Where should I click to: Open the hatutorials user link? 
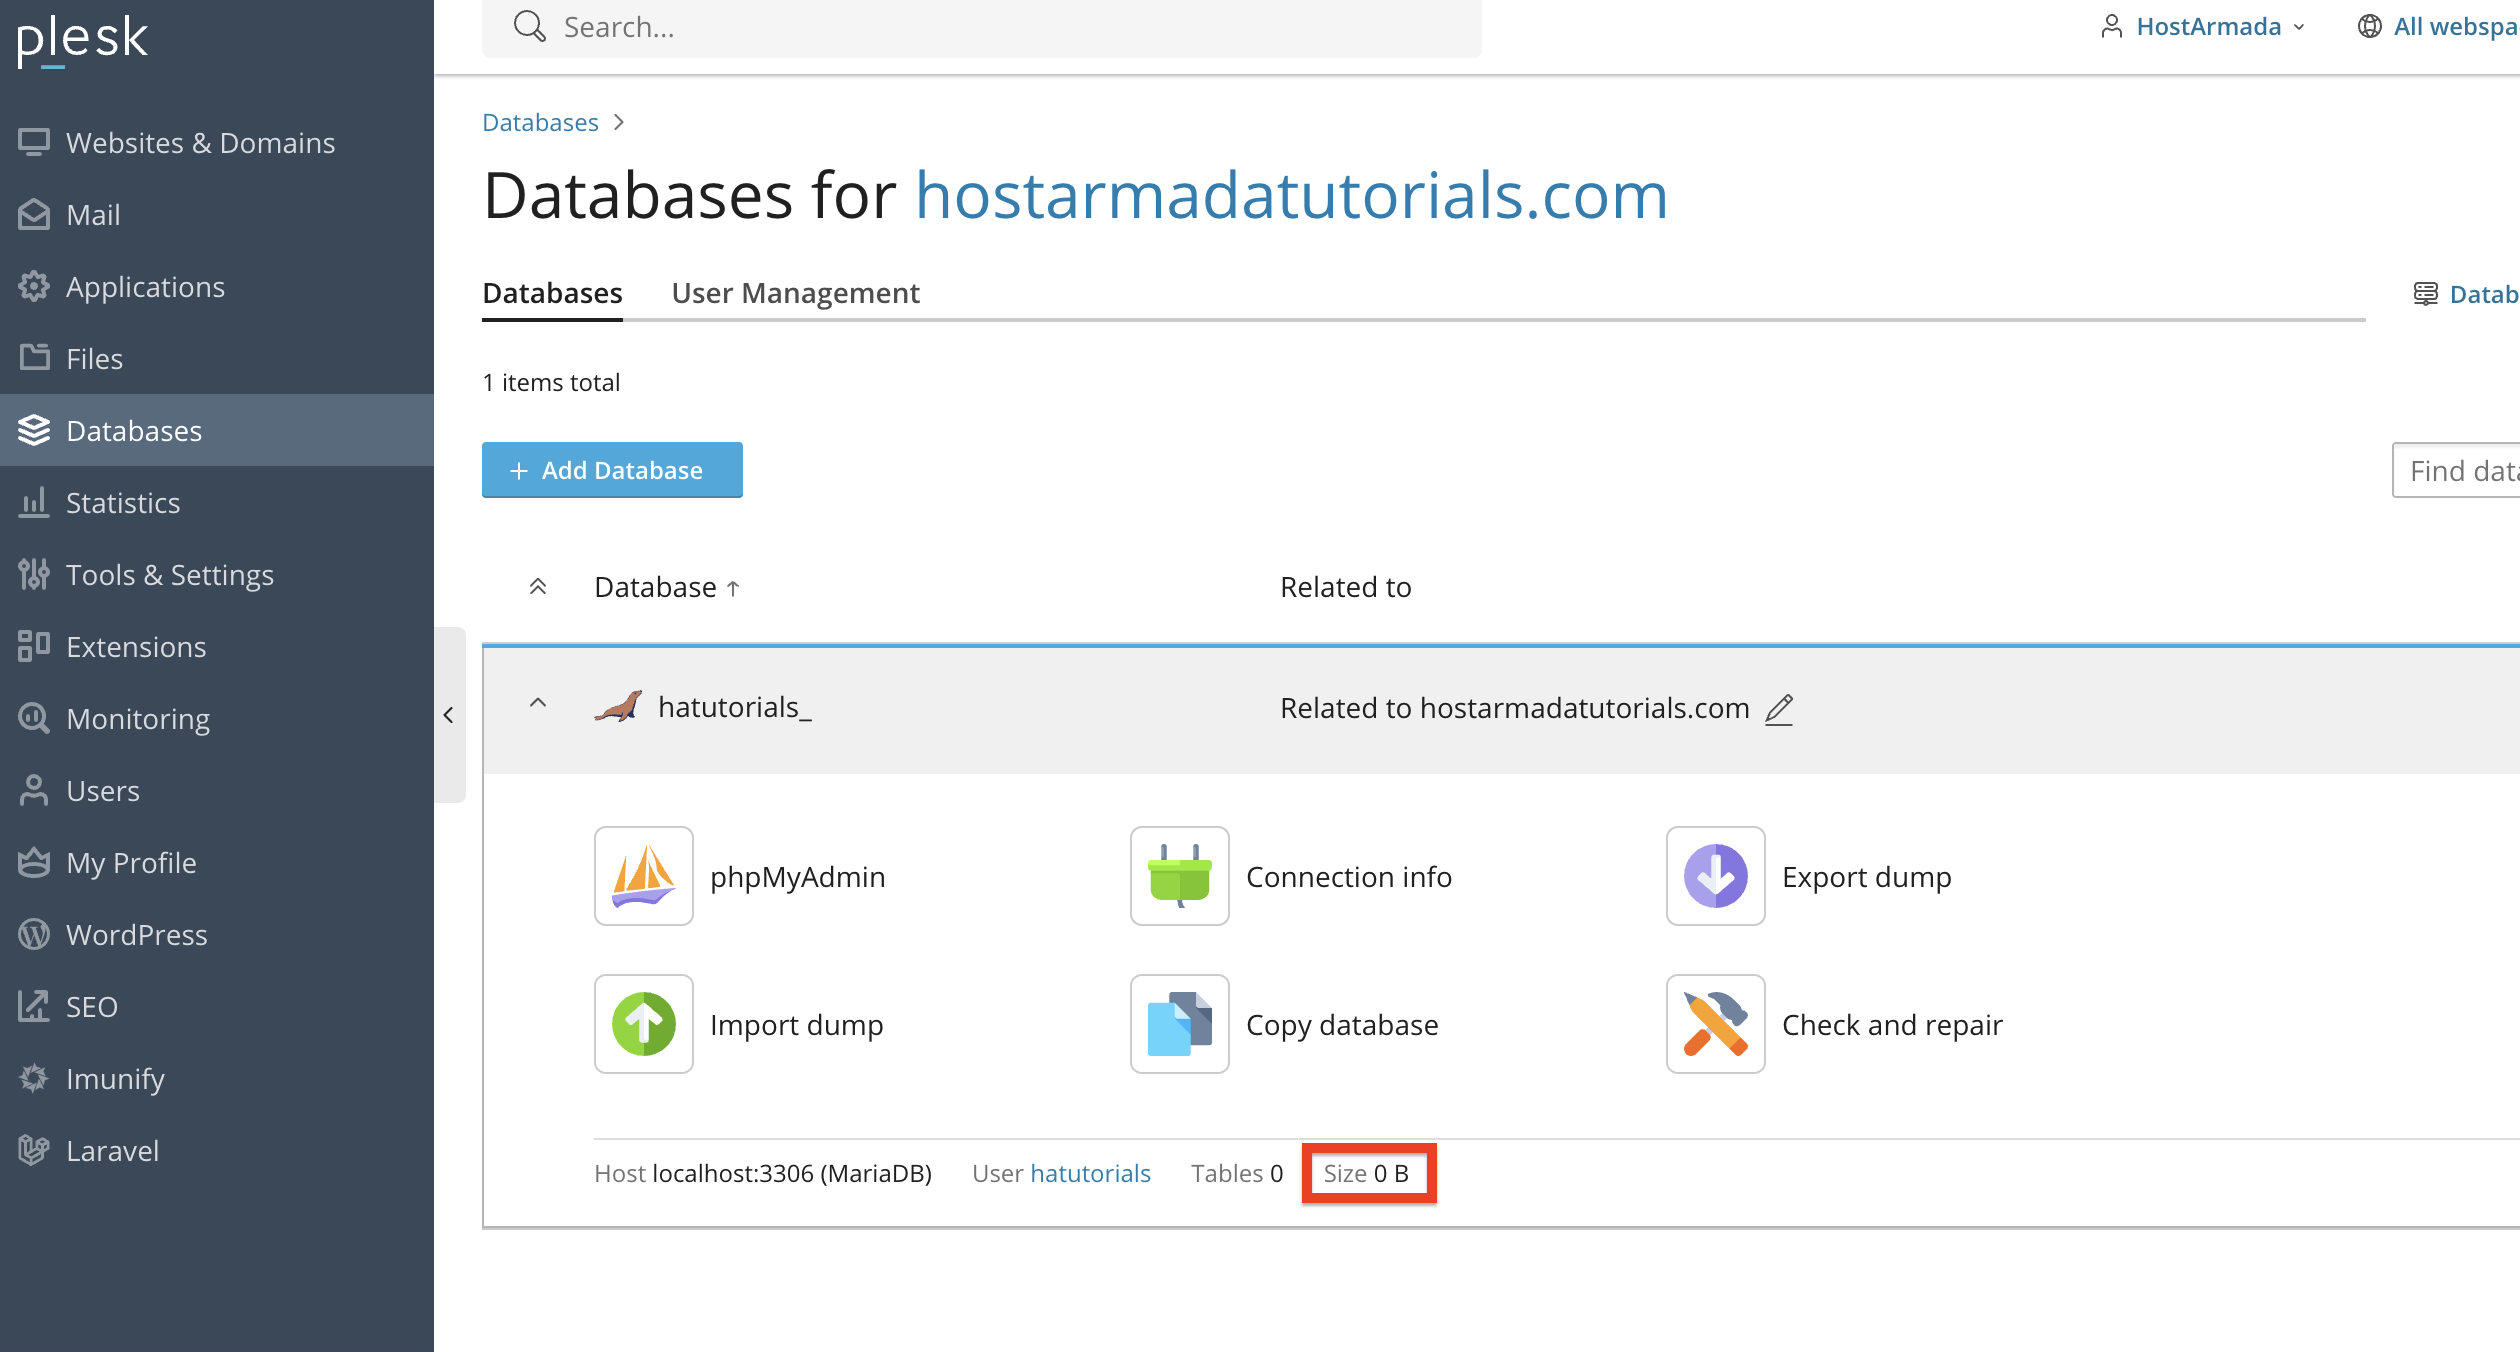click(x=1090, y=1173)
